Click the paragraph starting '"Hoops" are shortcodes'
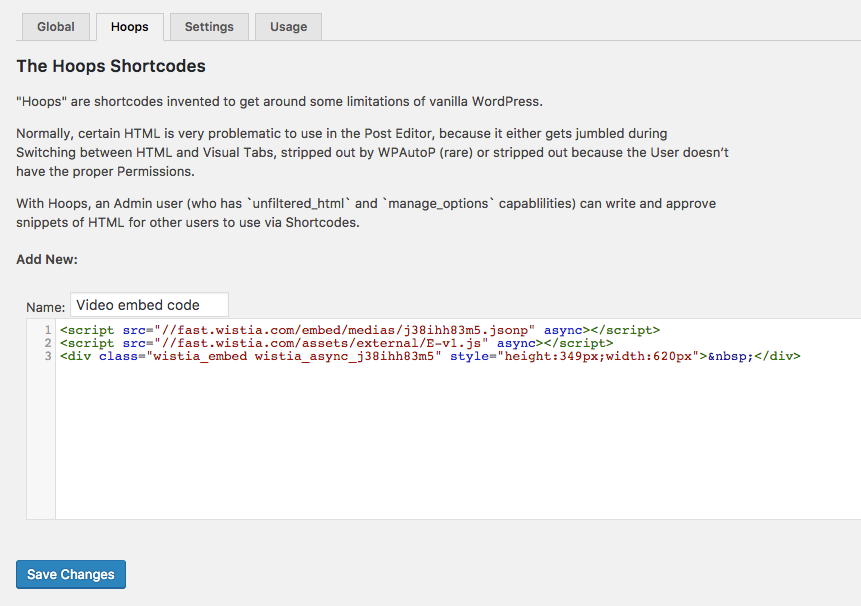Viewport: 861px width, 606px height. (279, 102)
